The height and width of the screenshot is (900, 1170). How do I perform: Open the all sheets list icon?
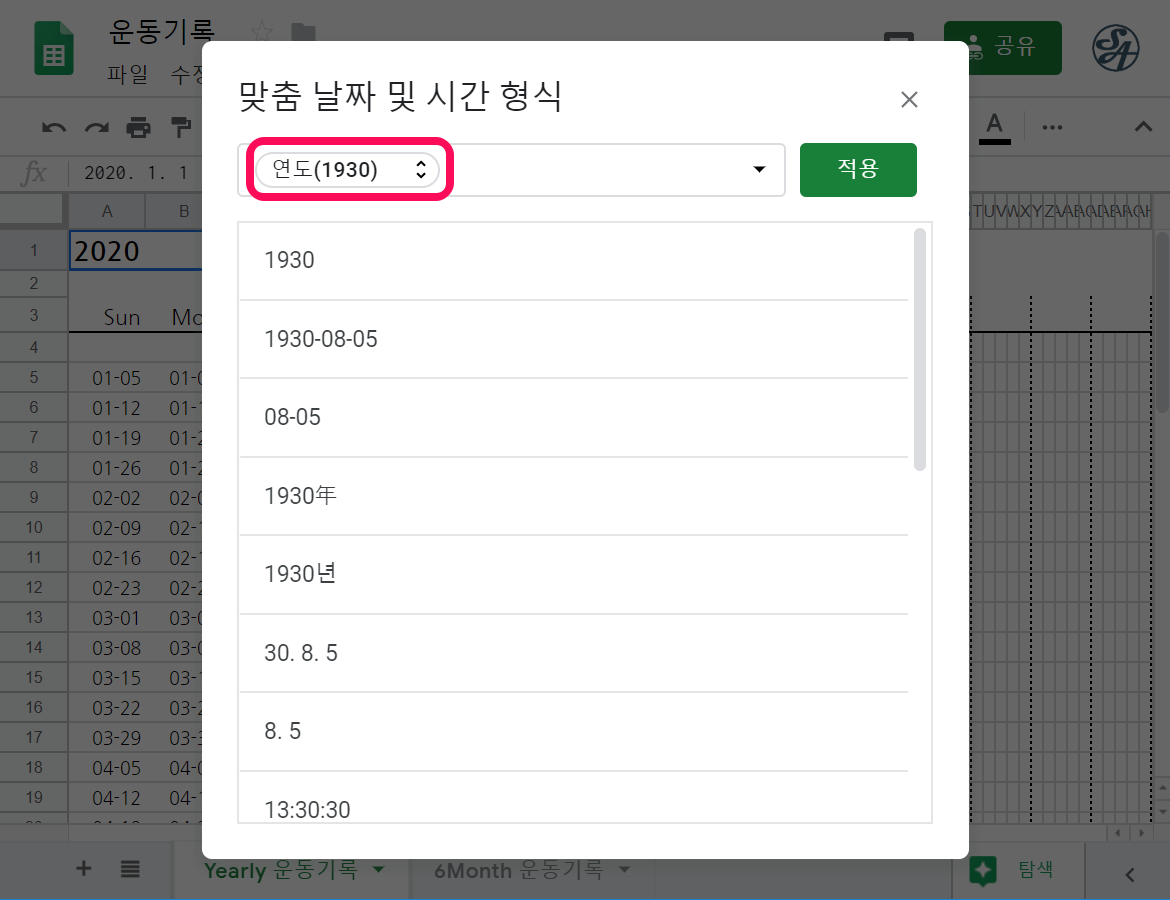click(x=130, y=869)
